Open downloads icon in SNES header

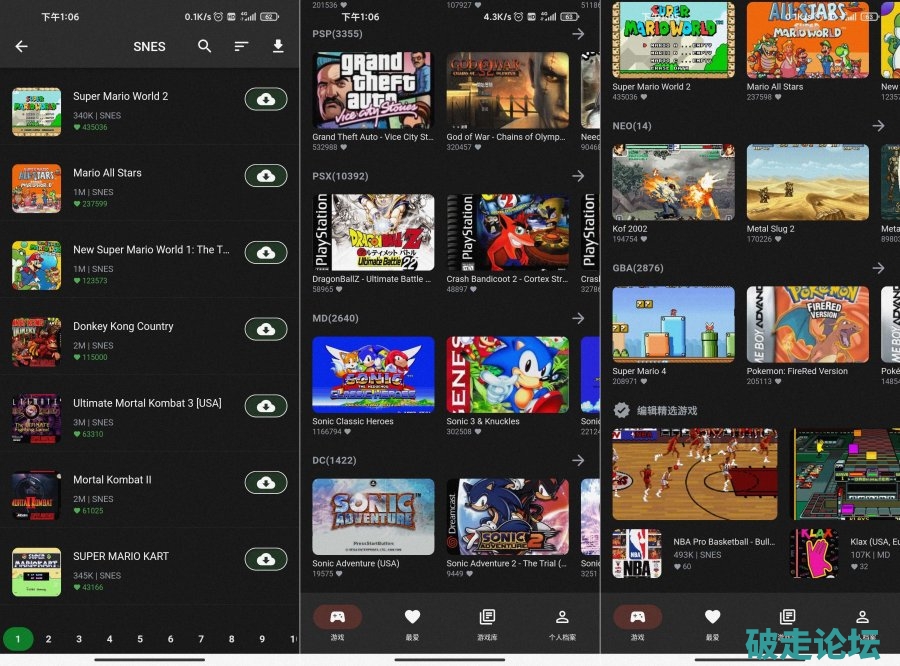coord(278,46)
